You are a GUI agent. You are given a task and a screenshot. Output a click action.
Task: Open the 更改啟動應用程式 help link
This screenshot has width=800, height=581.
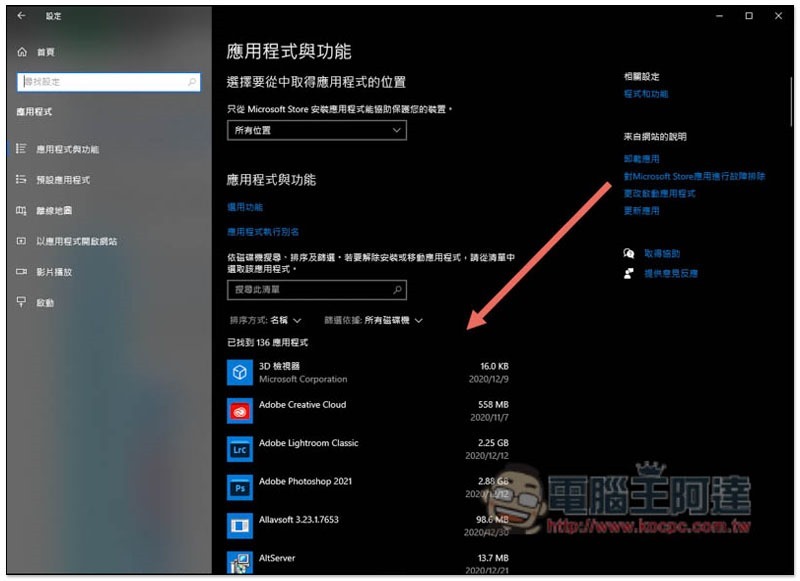[x=659, y=193]
